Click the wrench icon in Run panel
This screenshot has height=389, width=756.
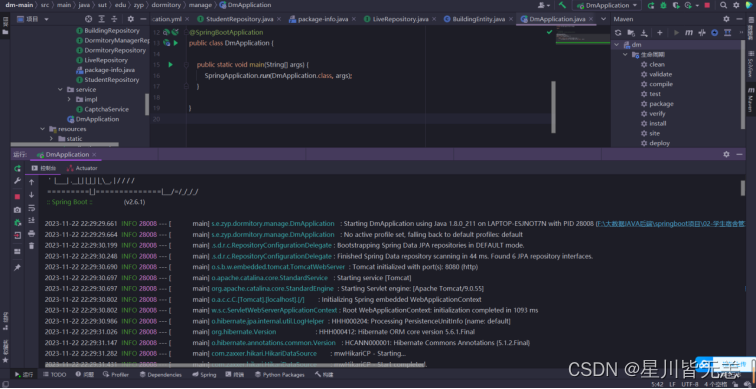17,181
